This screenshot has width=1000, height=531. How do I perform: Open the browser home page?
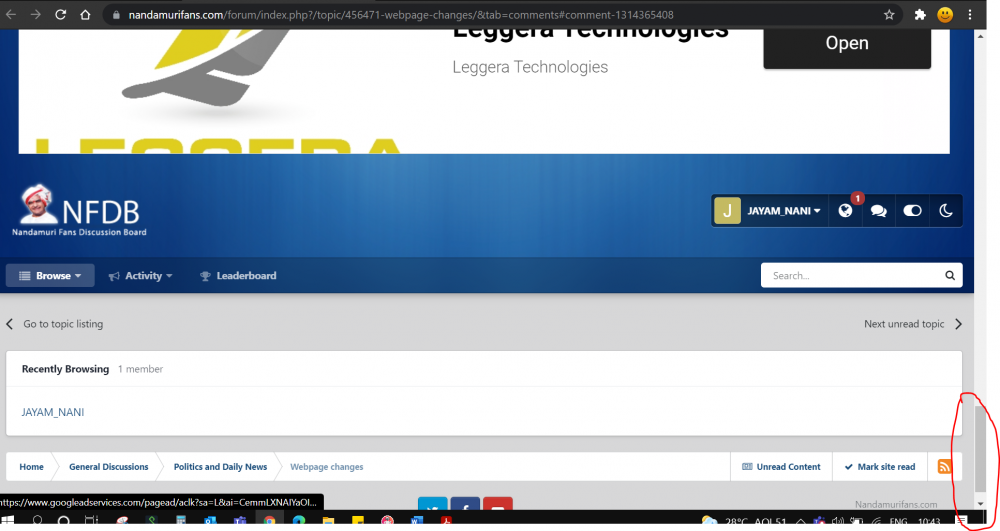(x=85, y=15)
